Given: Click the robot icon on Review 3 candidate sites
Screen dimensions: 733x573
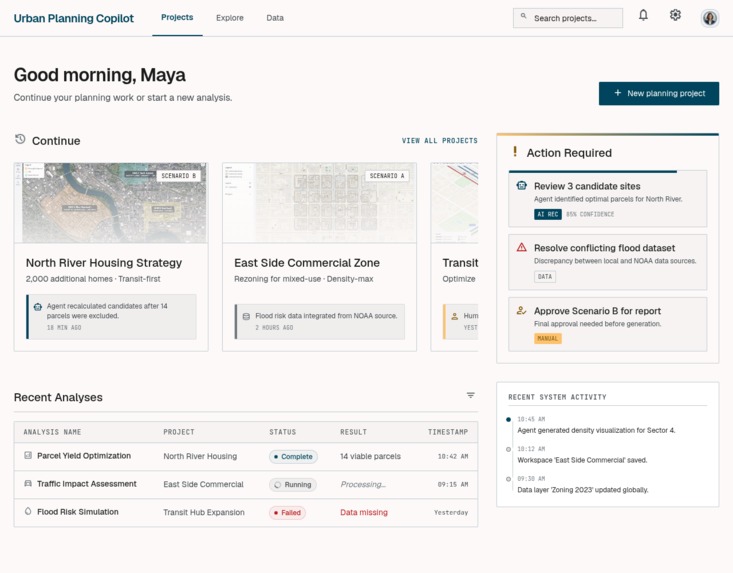Looking at the screenshot, I should coord(521,186).
